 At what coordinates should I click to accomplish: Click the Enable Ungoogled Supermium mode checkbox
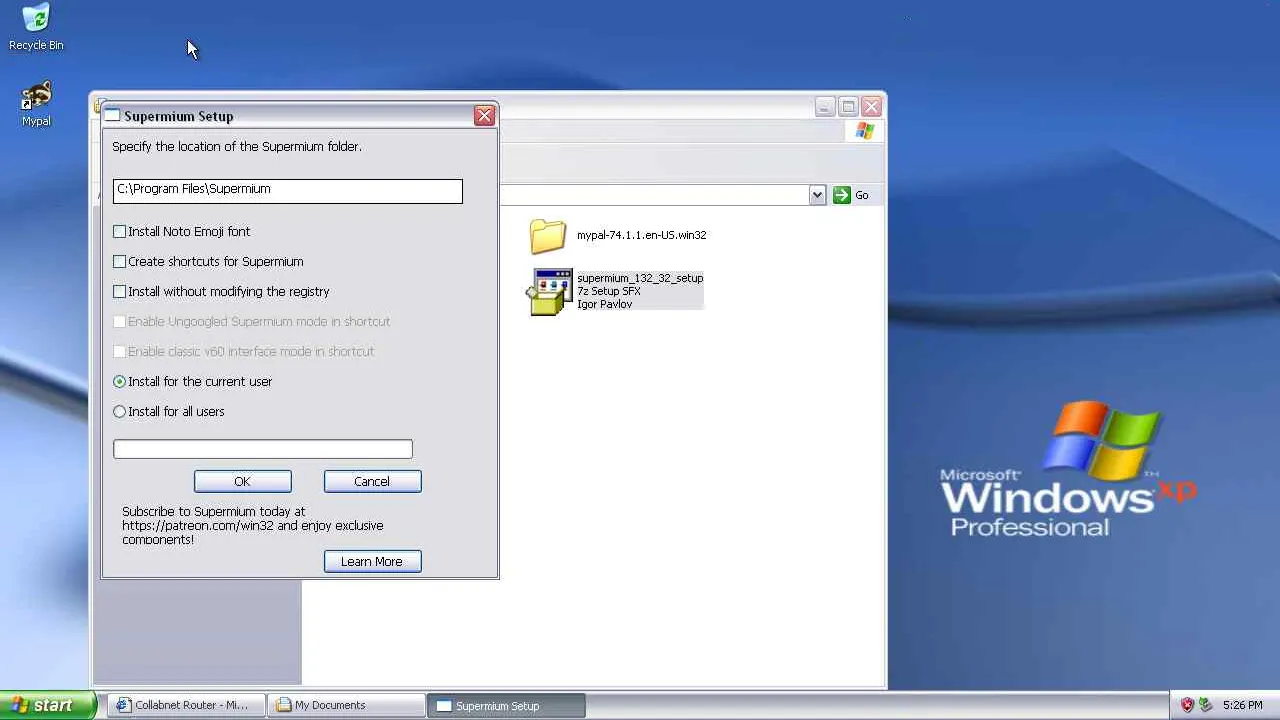click(x=120, y=321)
